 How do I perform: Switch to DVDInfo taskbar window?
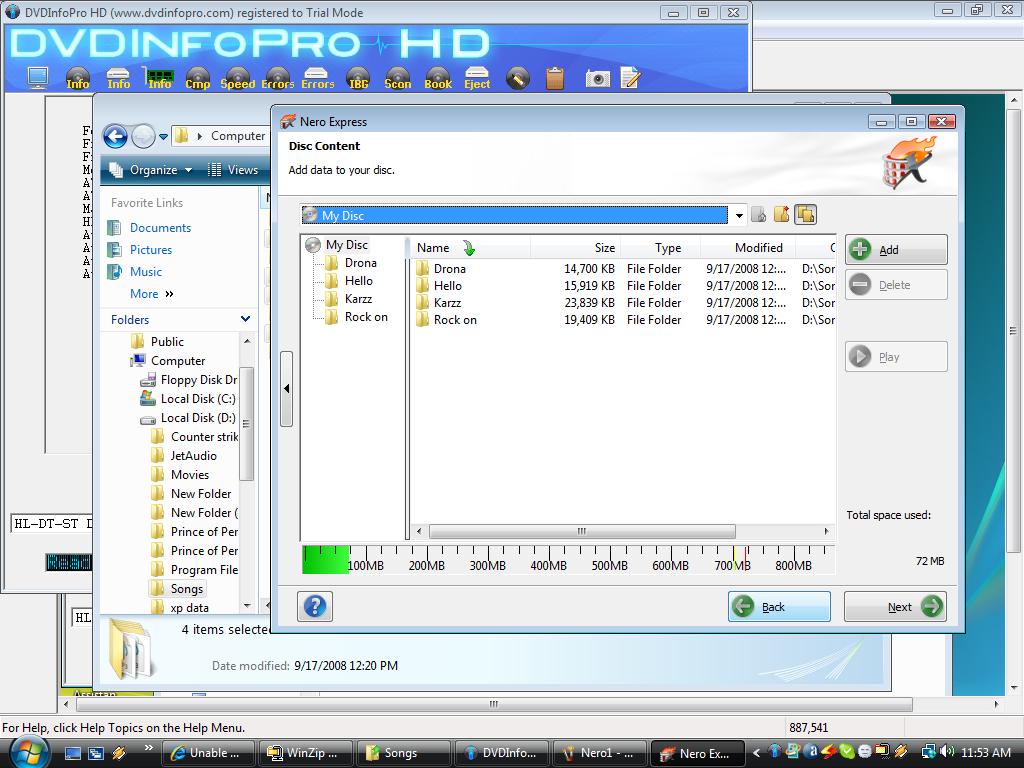(x=500, y=753)
